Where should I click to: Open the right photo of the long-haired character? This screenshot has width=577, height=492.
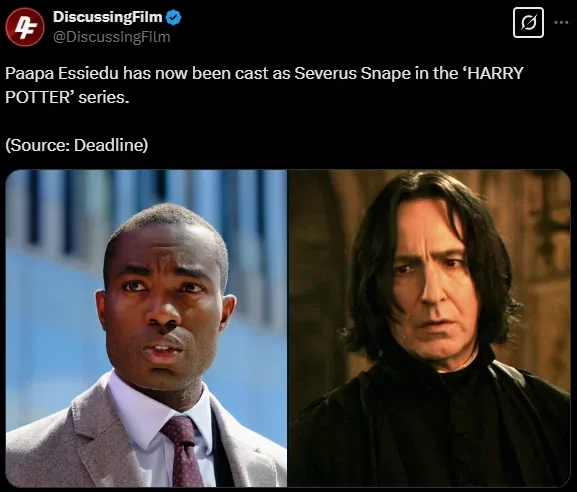429,328
